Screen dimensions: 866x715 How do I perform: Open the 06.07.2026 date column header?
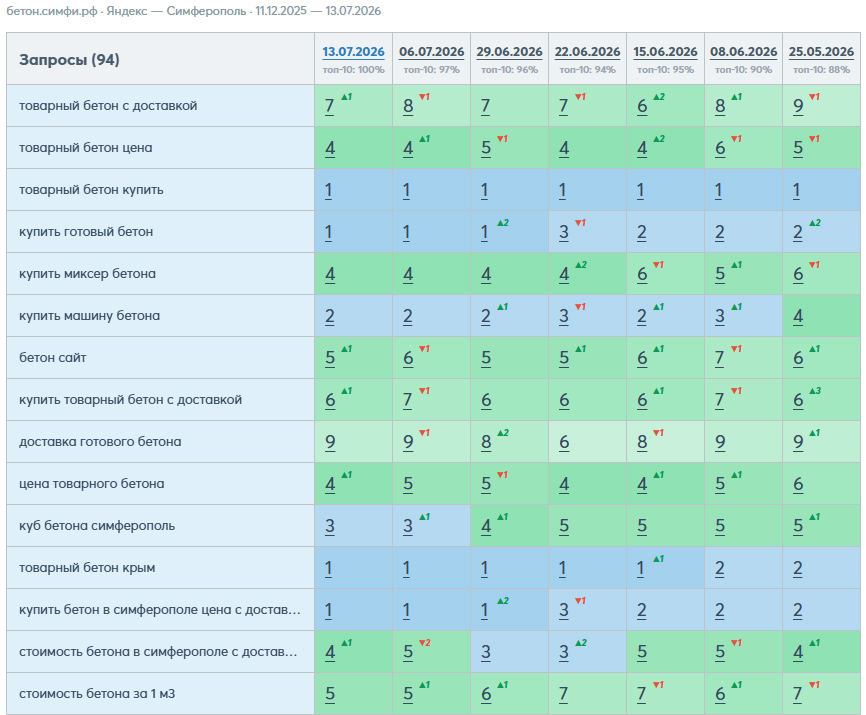pyautogui.click(x=431, y=52)
